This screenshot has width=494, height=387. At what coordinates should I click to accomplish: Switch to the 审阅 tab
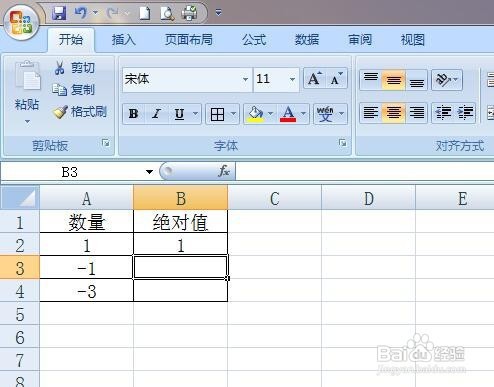[360, 40]
